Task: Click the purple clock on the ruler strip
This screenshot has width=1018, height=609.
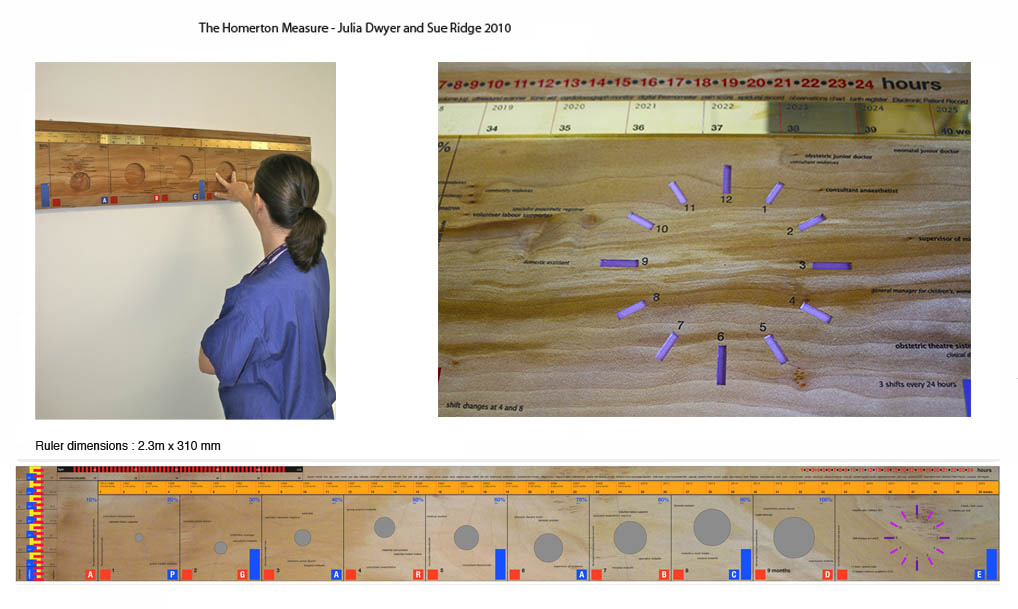Action: click(916, 537)
